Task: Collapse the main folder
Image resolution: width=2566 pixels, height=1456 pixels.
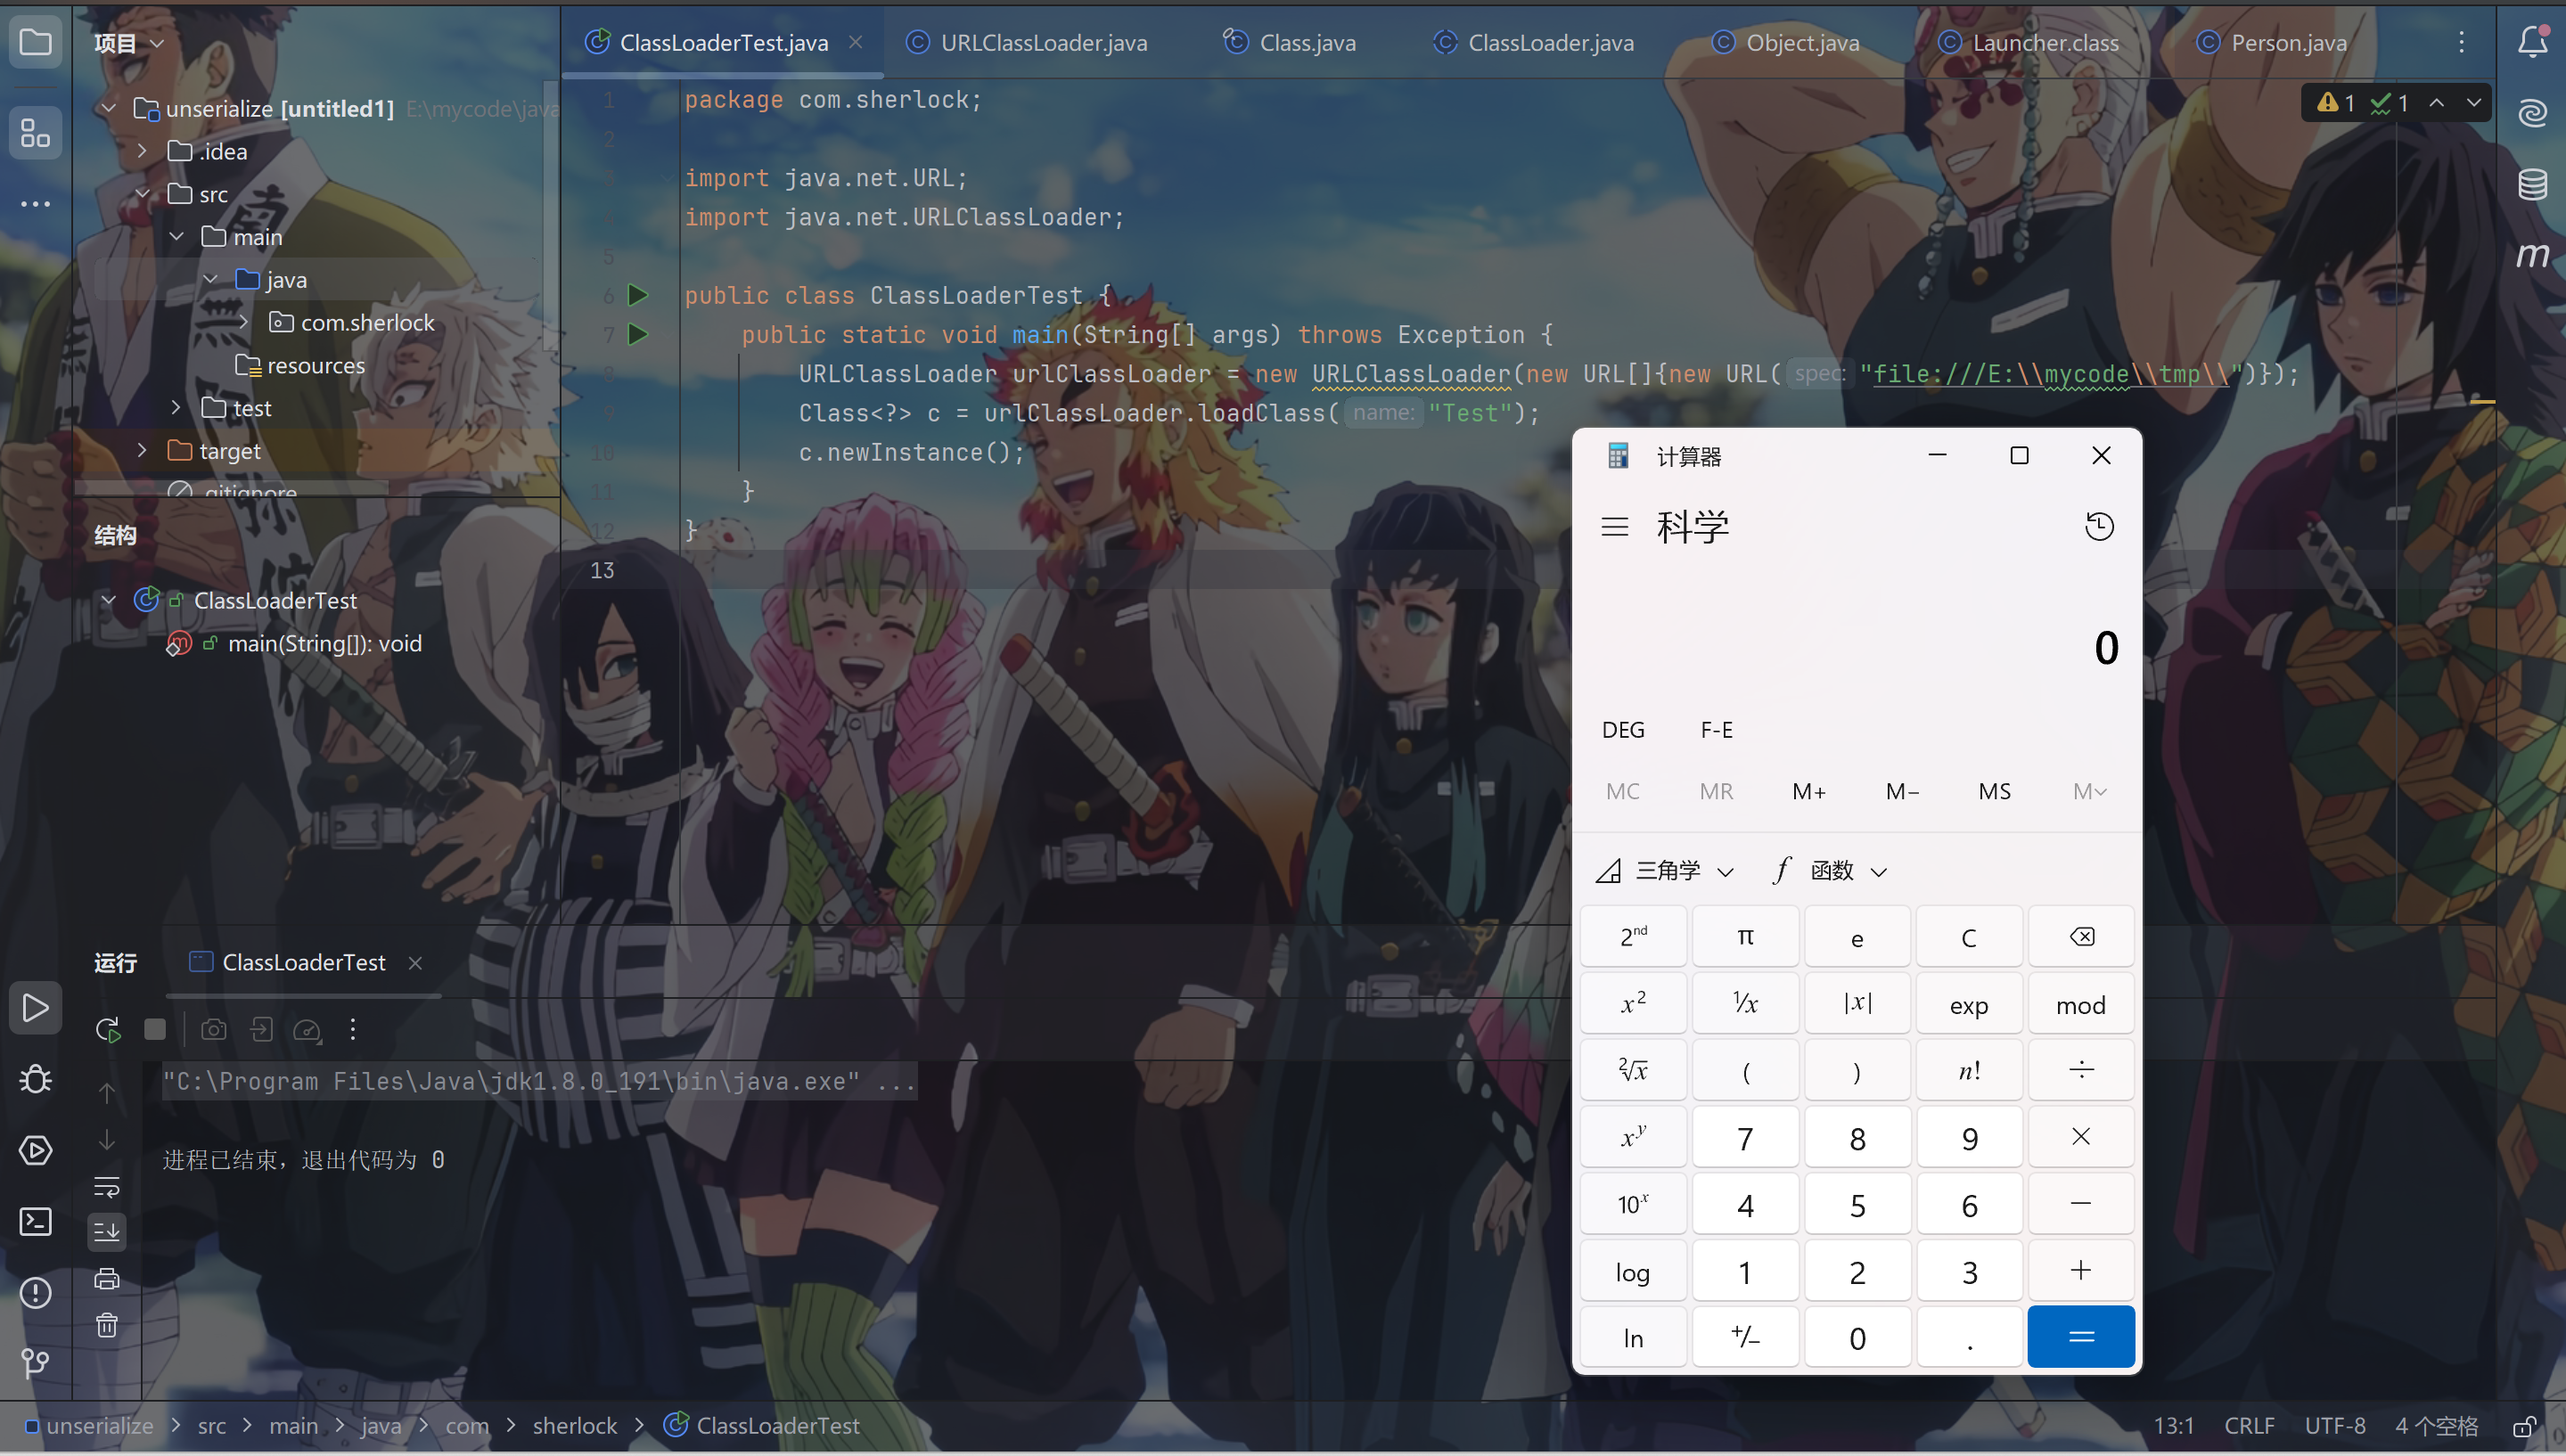Action: [176, 236]
